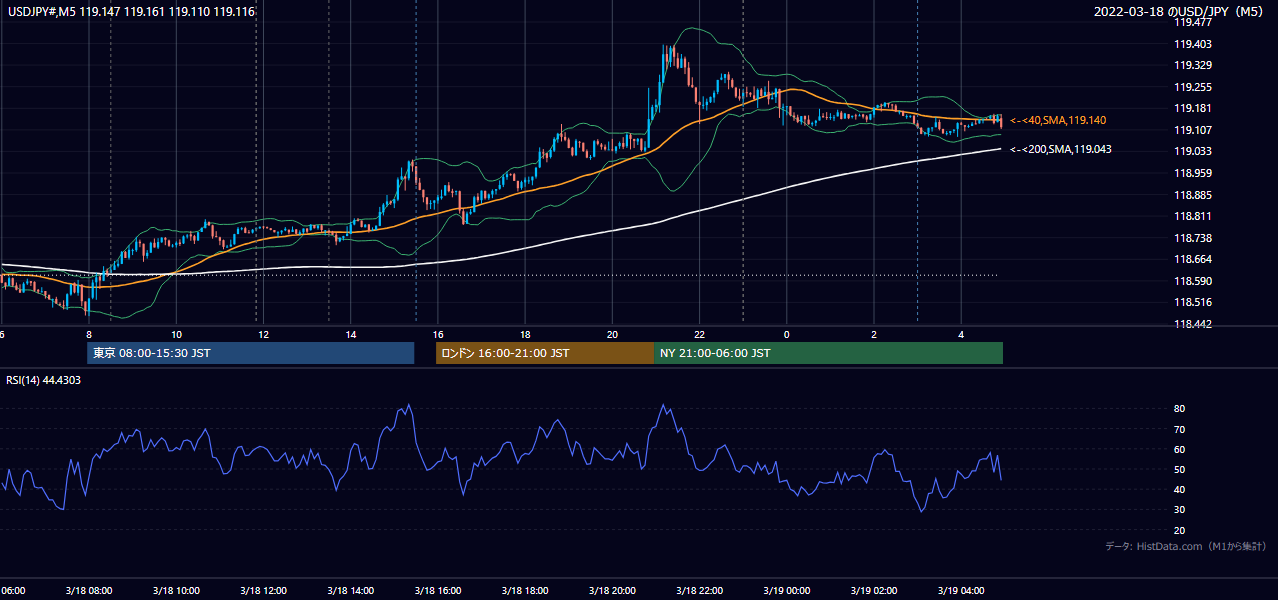Click RSI scale label 30

coord(1180,509)
